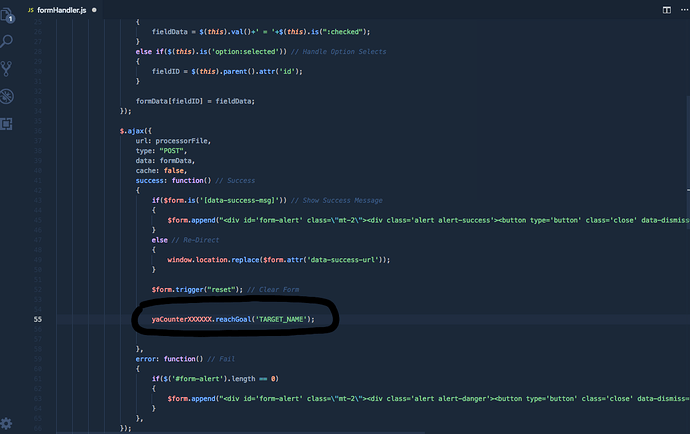Open the Search view magnifier icon
690x434 pixels.
pyautogui.click(x=8, y=42)
